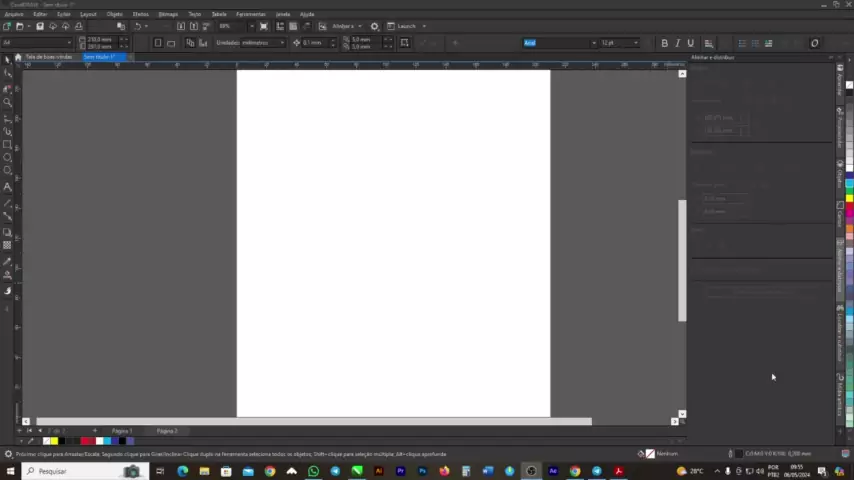Click the Undo arrow icon

pos(137,26)
